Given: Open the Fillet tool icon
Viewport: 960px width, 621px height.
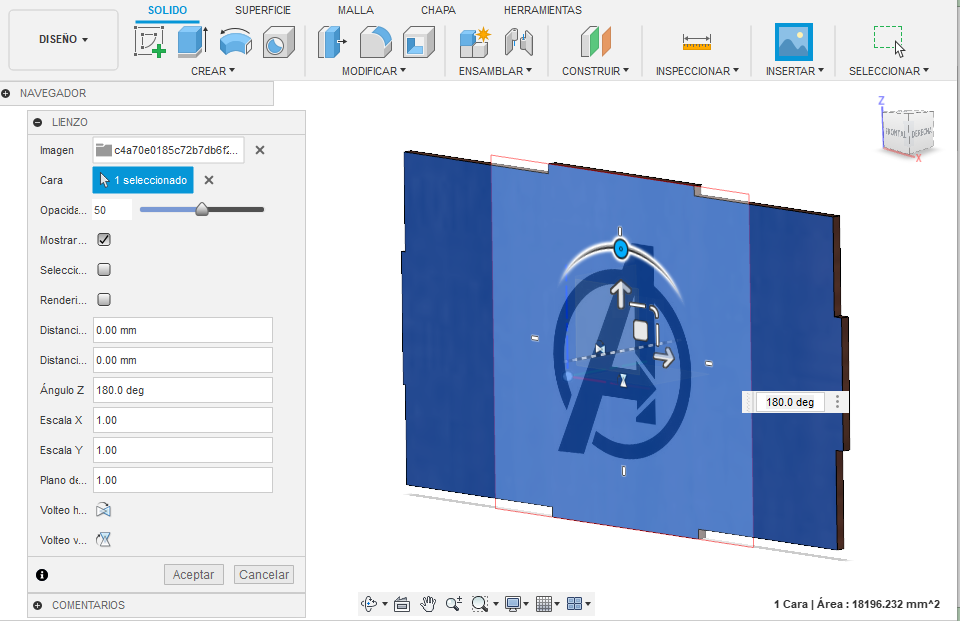Looking at the screenshot, I should pos(375,42).
